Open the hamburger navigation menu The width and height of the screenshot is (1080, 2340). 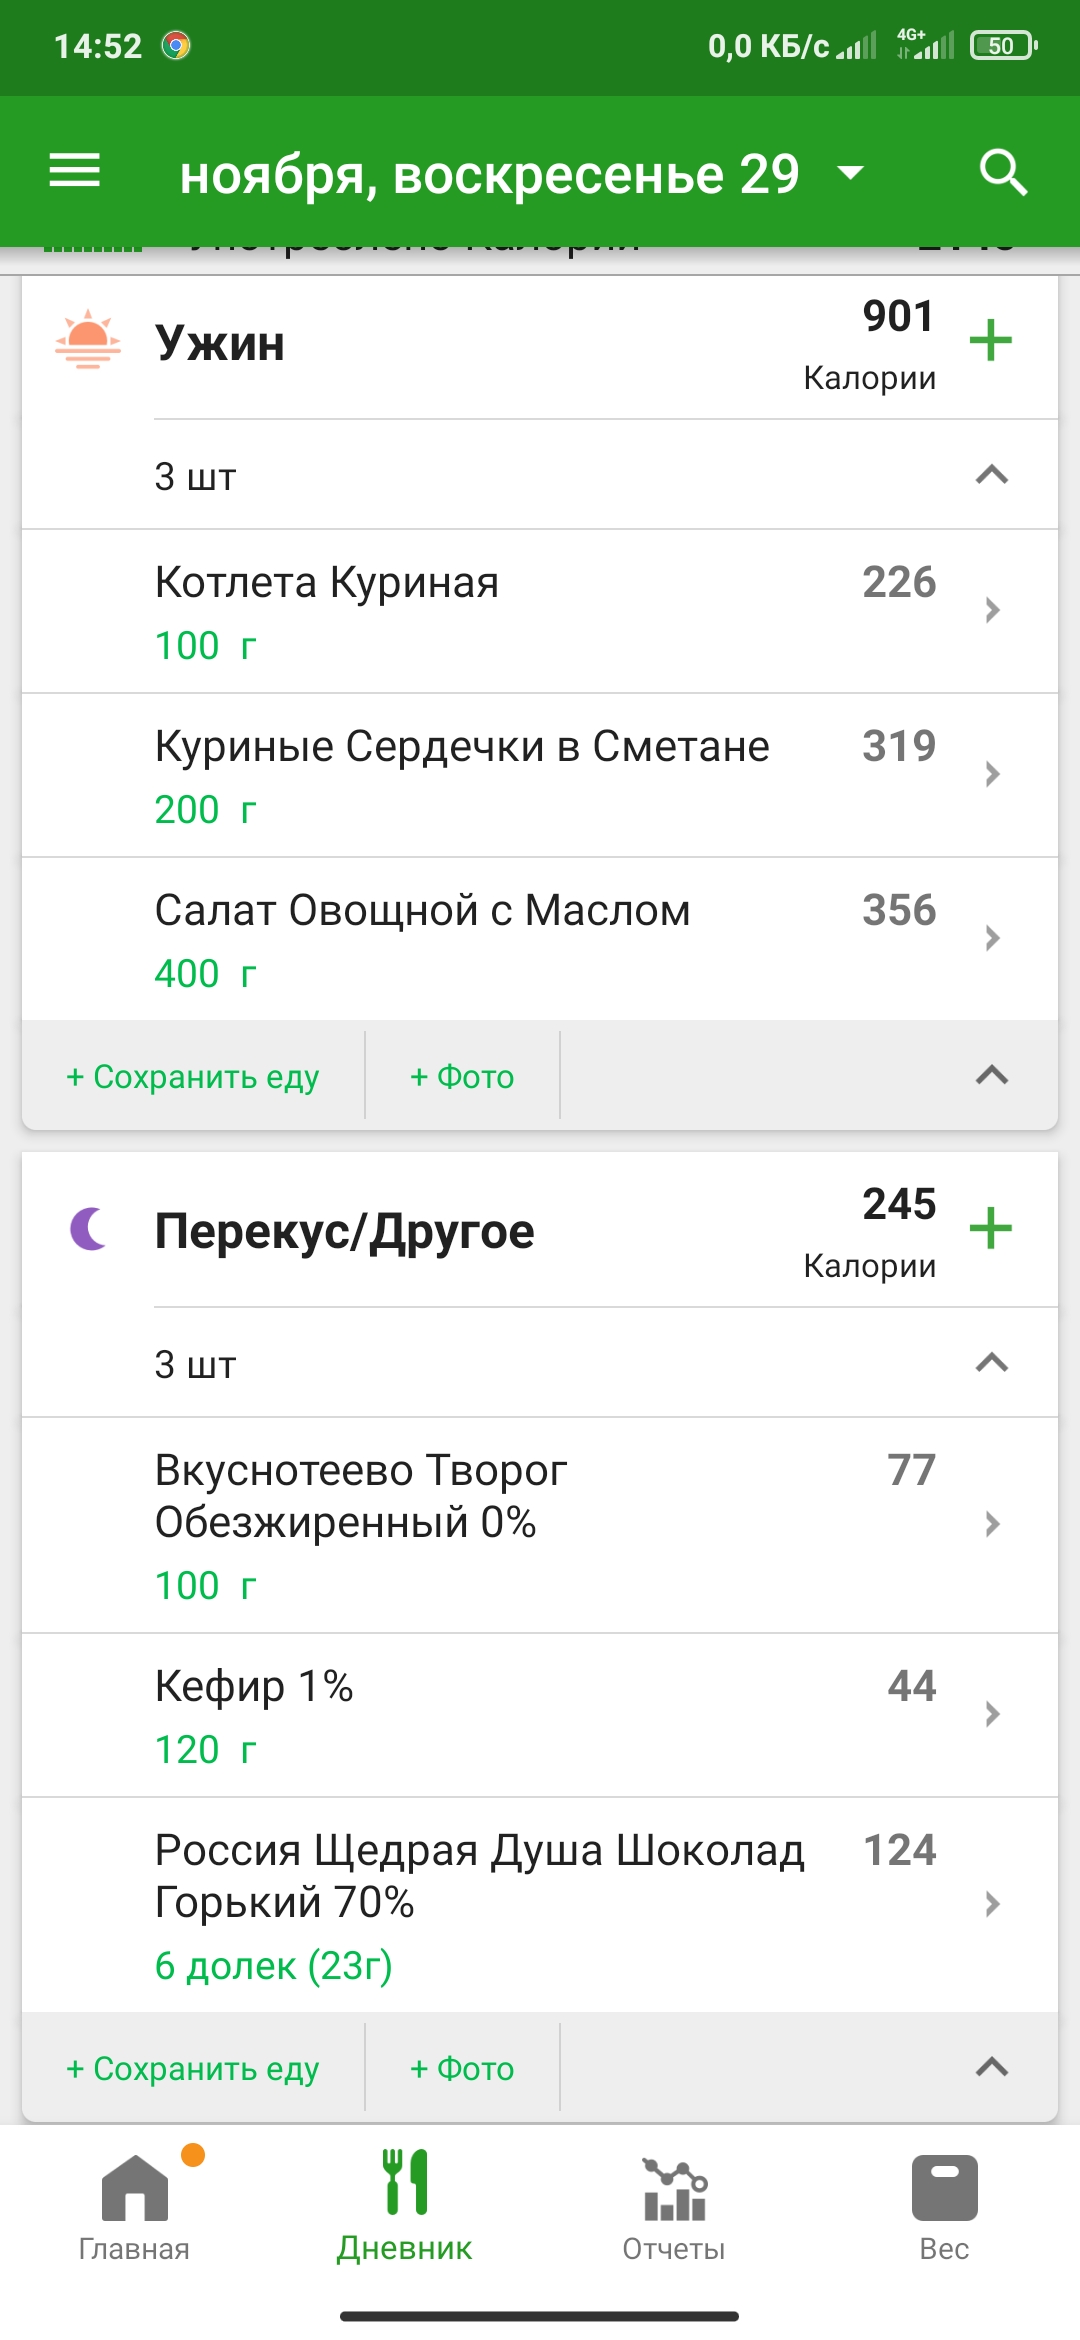[x=75, y=171]
